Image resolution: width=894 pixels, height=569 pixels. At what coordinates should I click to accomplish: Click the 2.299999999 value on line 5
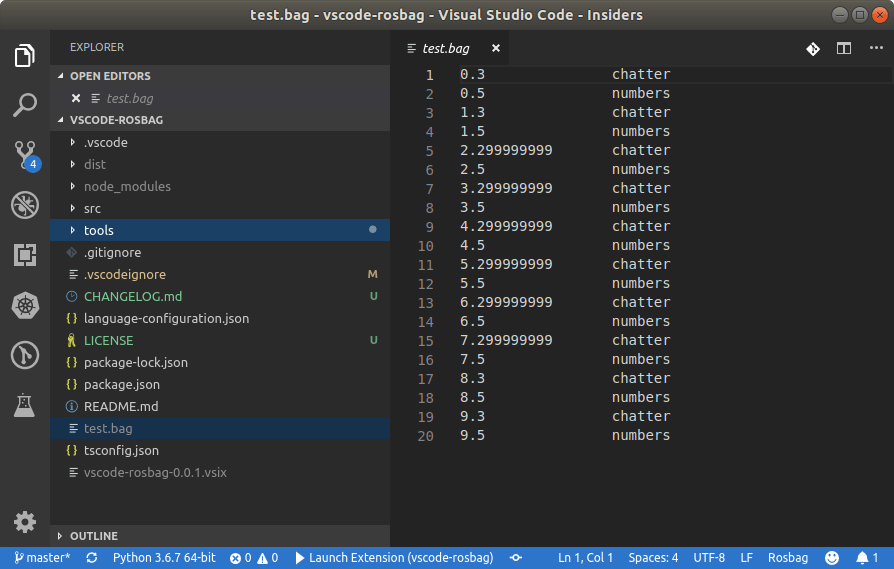point(506,151)
